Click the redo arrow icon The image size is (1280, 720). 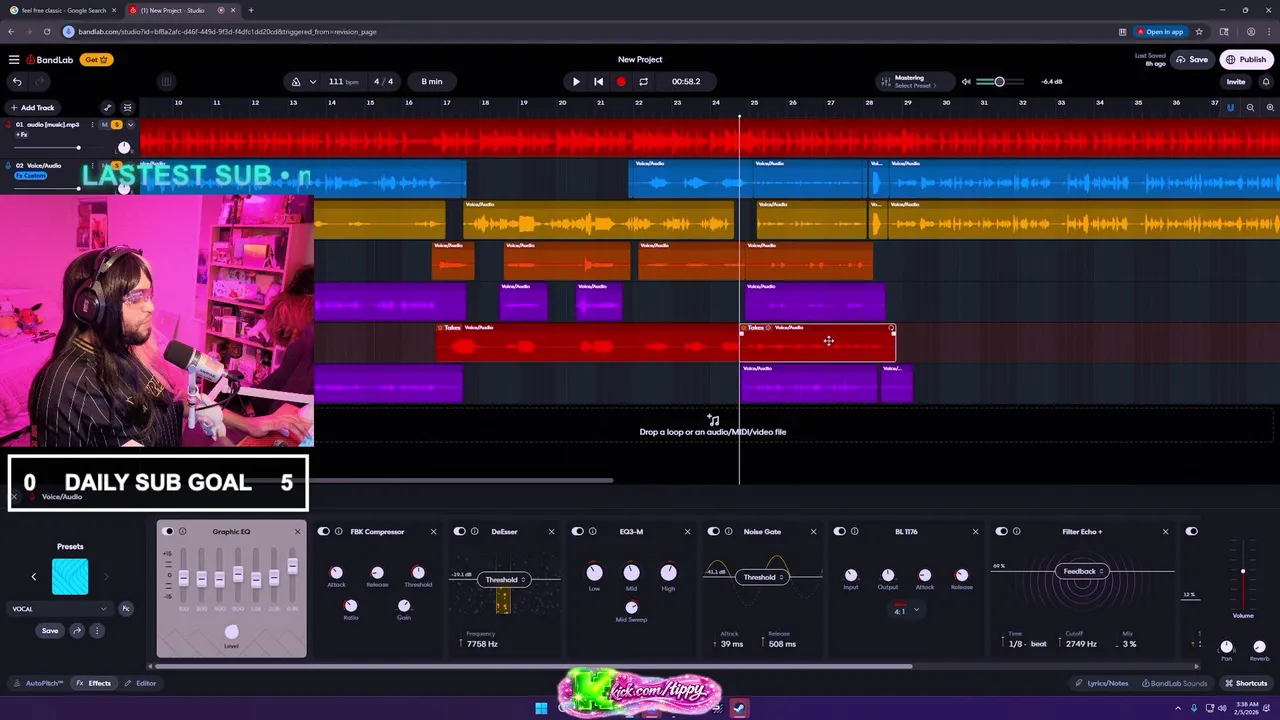pos(40,82)
